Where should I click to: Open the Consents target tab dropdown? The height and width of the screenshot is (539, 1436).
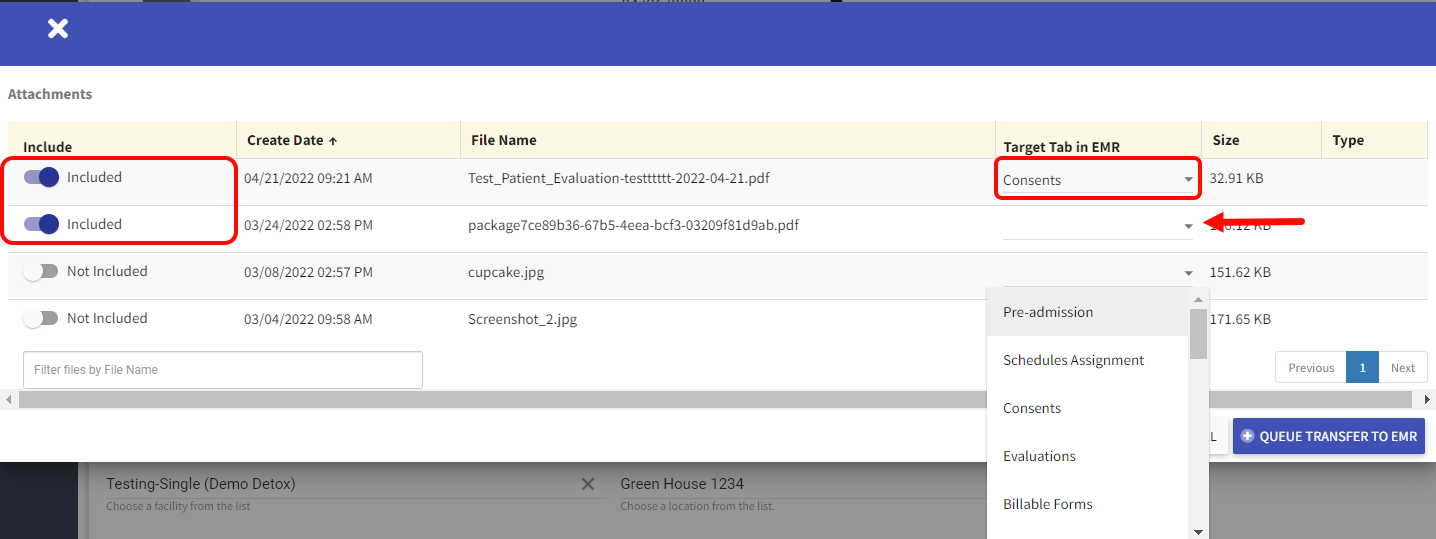pos(1097,180)
